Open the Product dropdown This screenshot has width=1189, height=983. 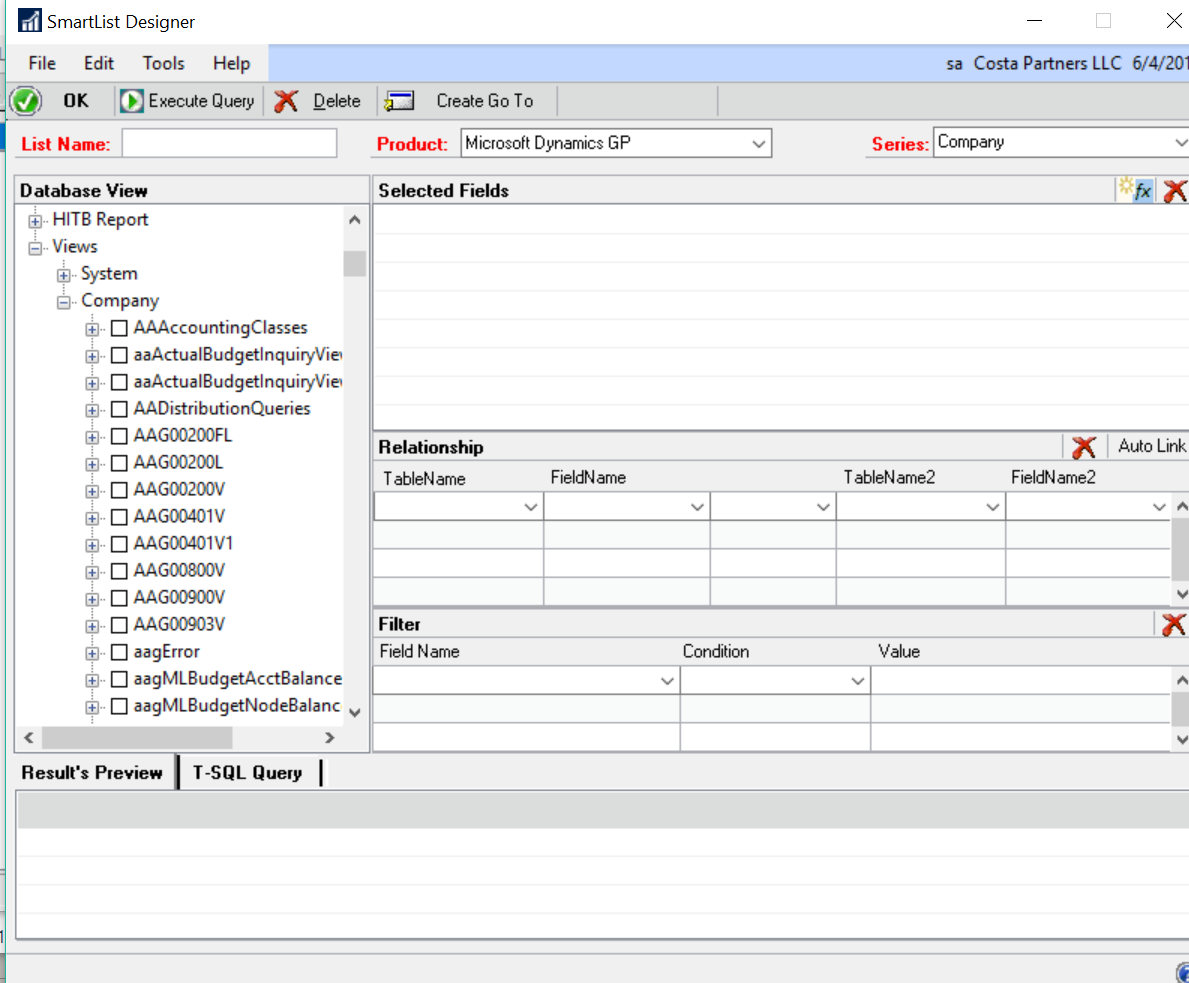pos(758,143)
